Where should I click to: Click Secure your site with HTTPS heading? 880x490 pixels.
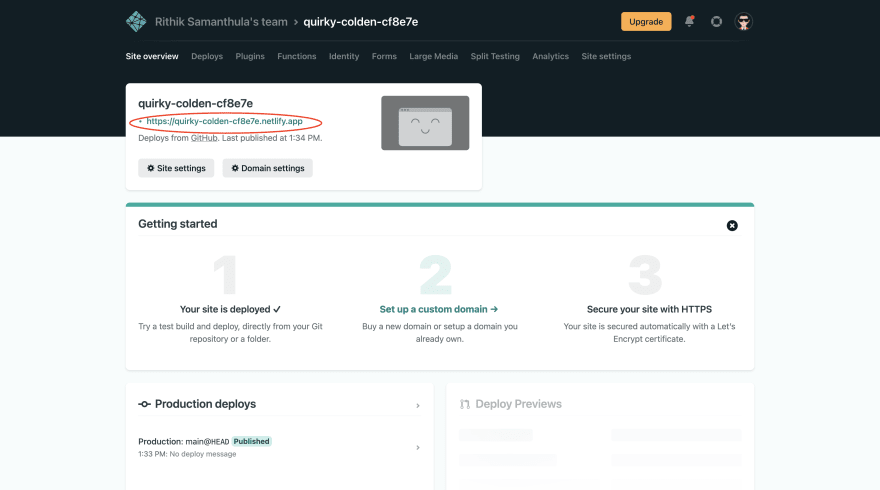[649, 309]
